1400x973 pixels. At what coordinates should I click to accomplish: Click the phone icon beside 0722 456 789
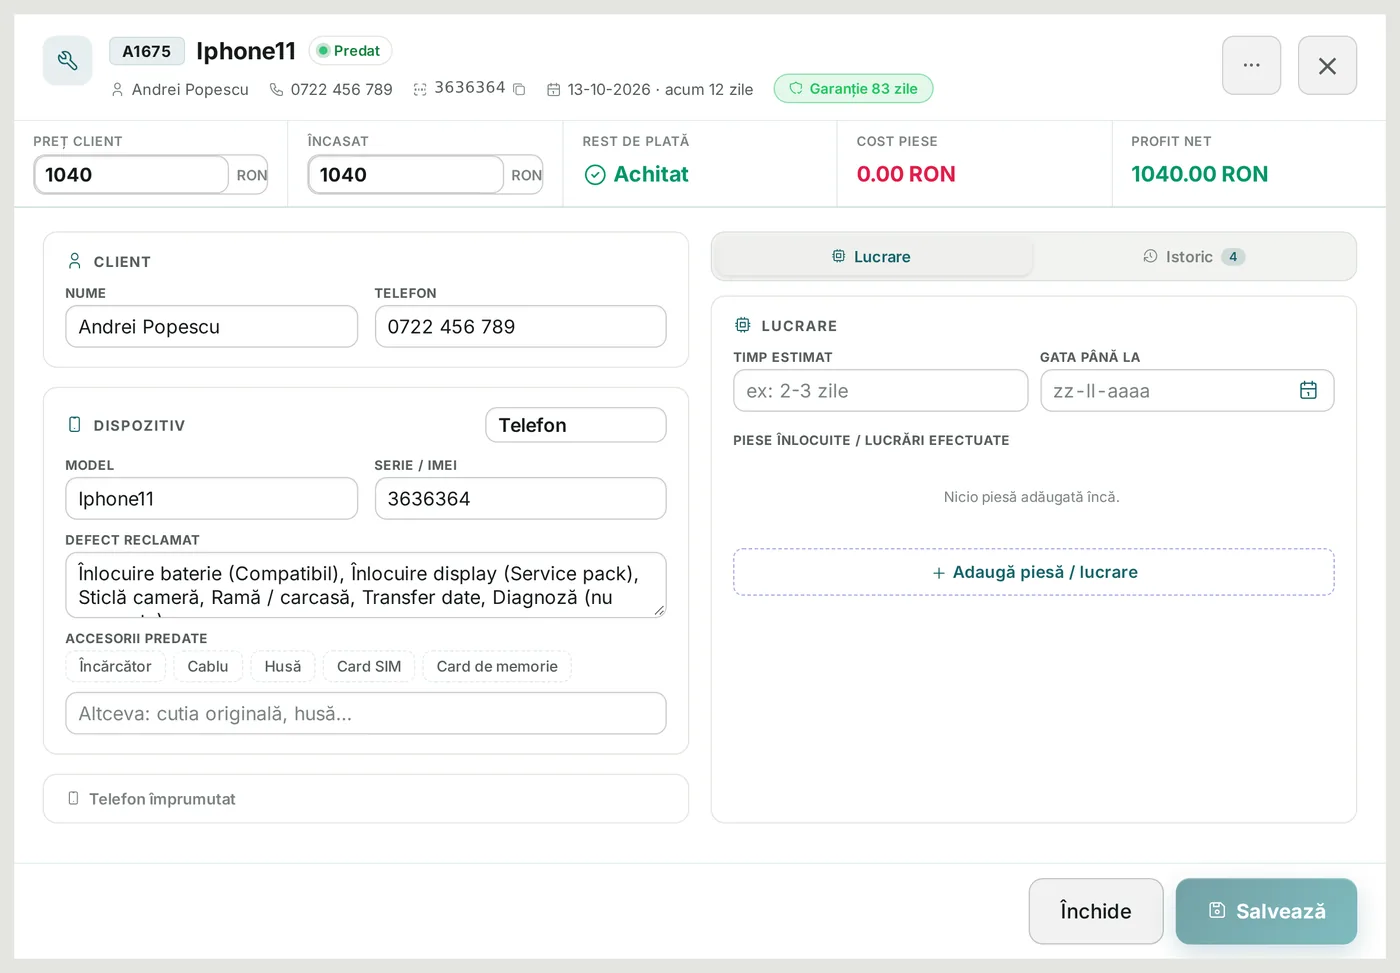[x=277, y=89]
